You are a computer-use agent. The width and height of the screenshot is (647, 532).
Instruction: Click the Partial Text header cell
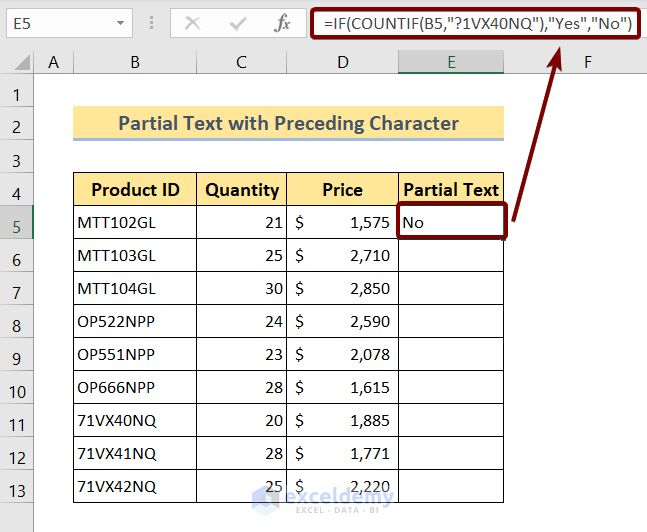coord(451,189)
